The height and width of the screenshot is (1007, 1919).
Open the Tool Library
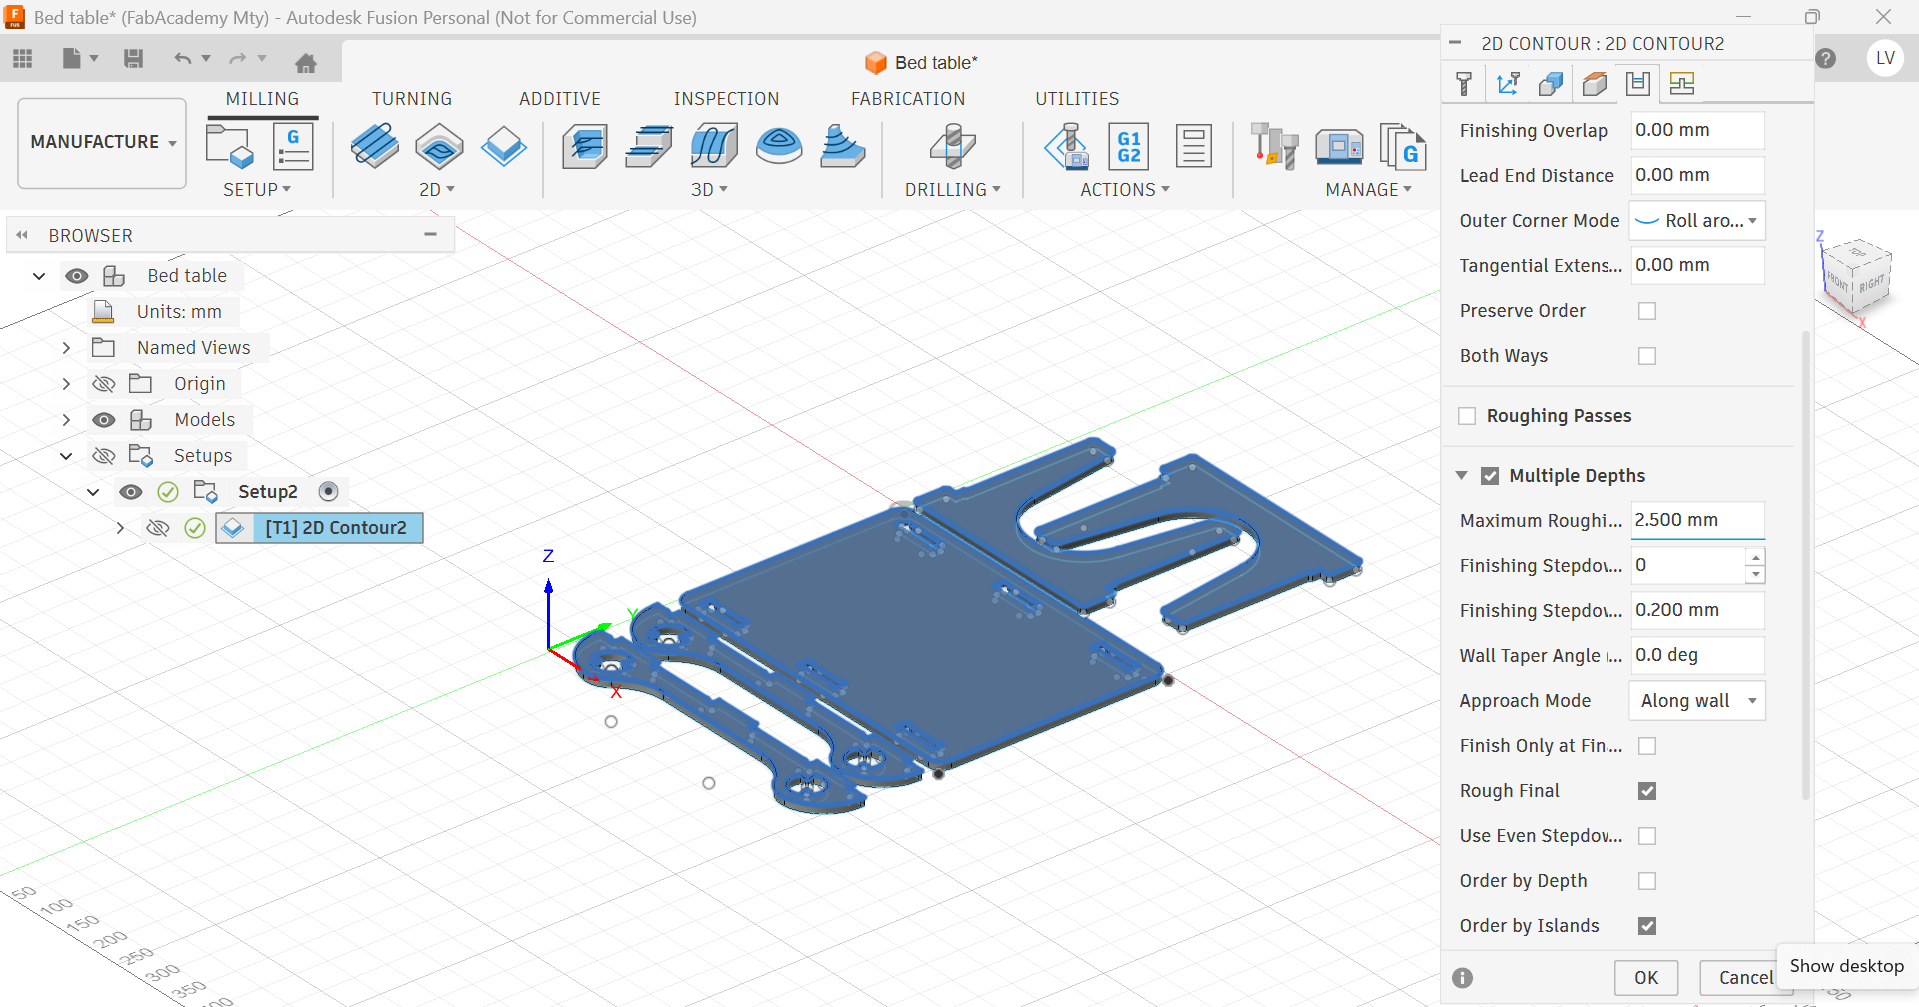click(x=1275, y=146)
